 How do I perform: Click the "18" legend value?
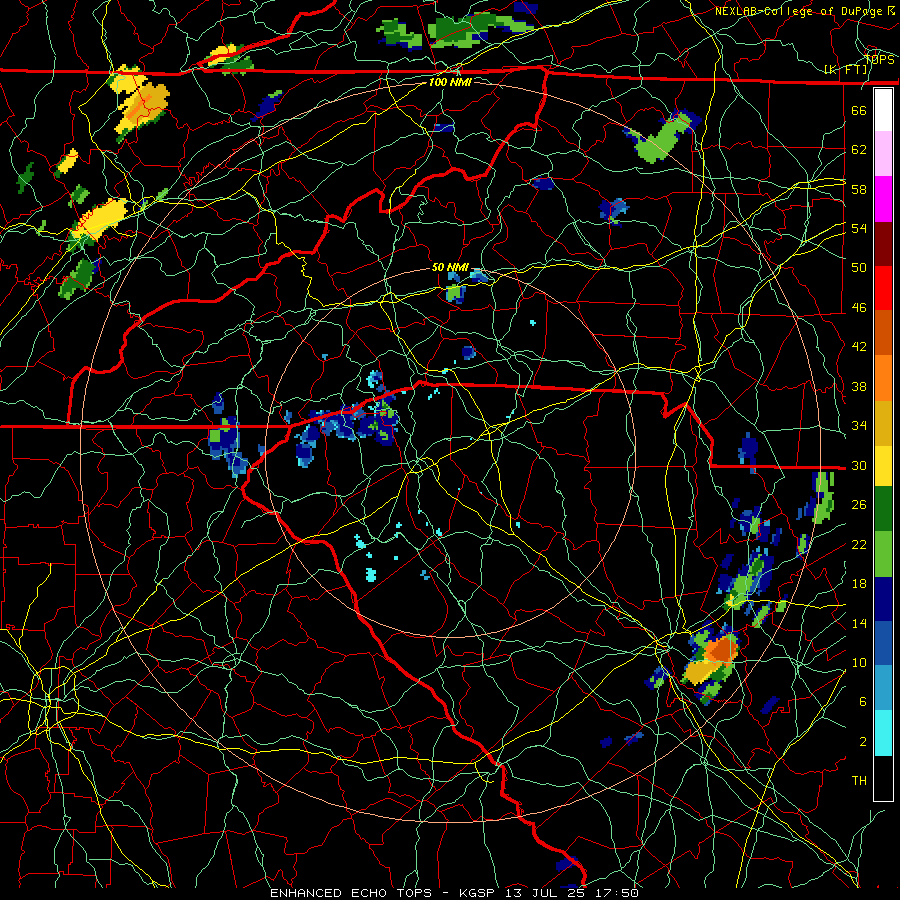tap(859, 584)
